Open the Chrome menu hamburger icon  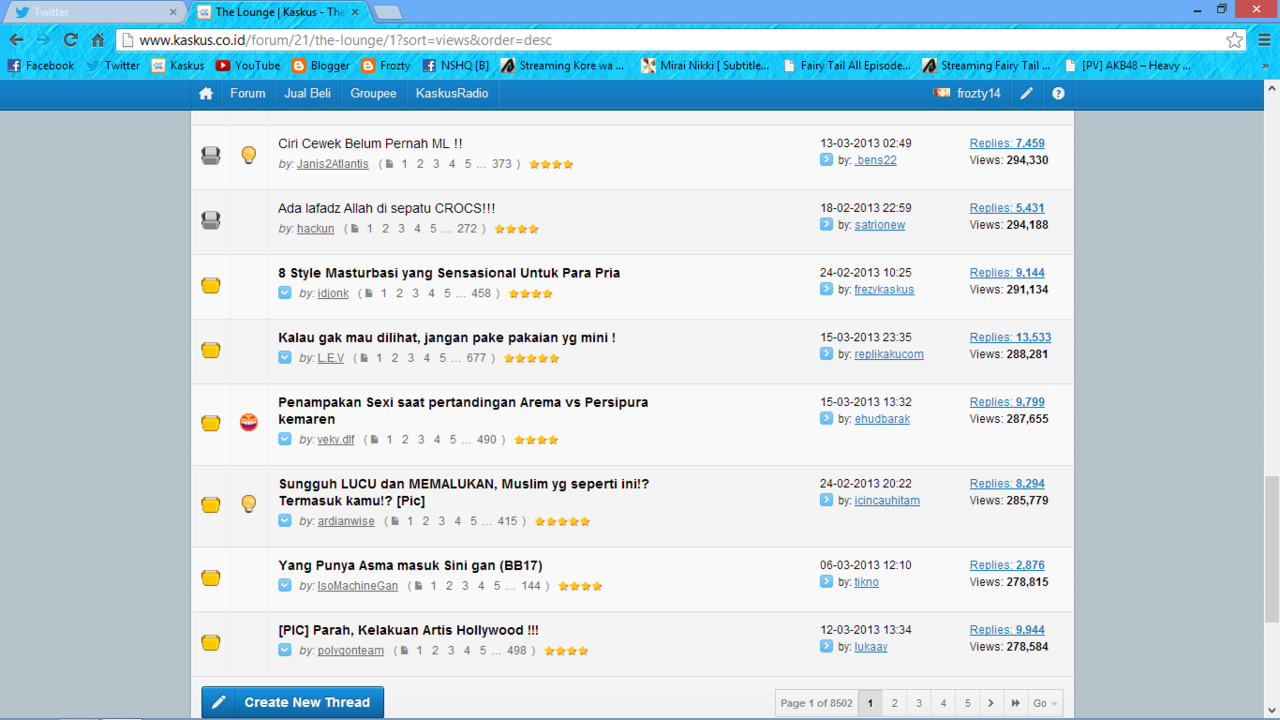coord(1265,40)
